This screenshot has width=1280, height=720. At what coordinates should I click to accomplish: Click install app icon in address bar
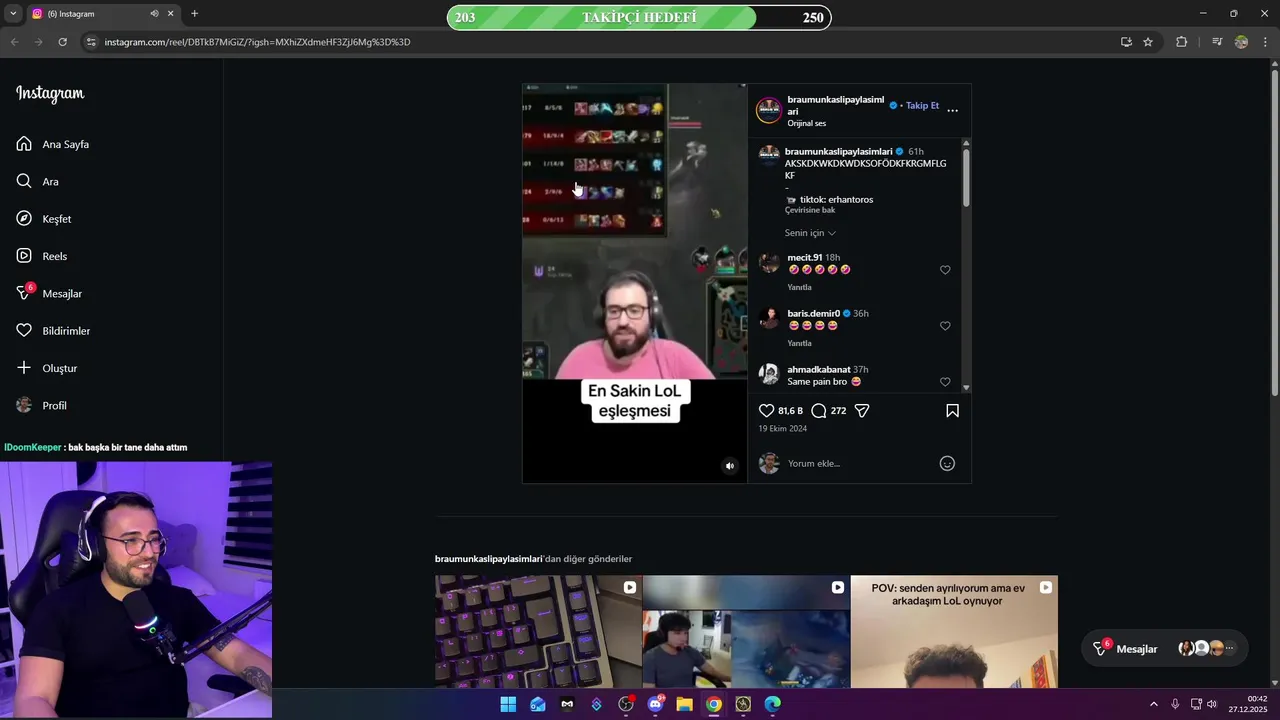[x=1126, y=42]
